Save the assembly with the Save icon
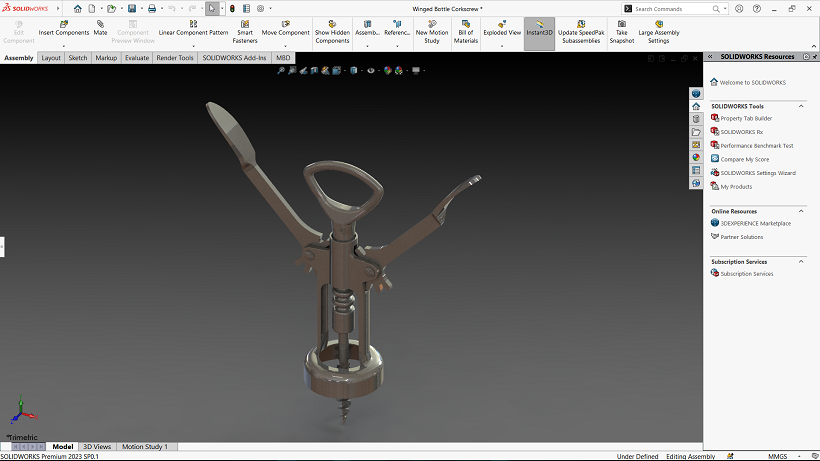Screen dimensions: 820x461 [x=132, y=8]
